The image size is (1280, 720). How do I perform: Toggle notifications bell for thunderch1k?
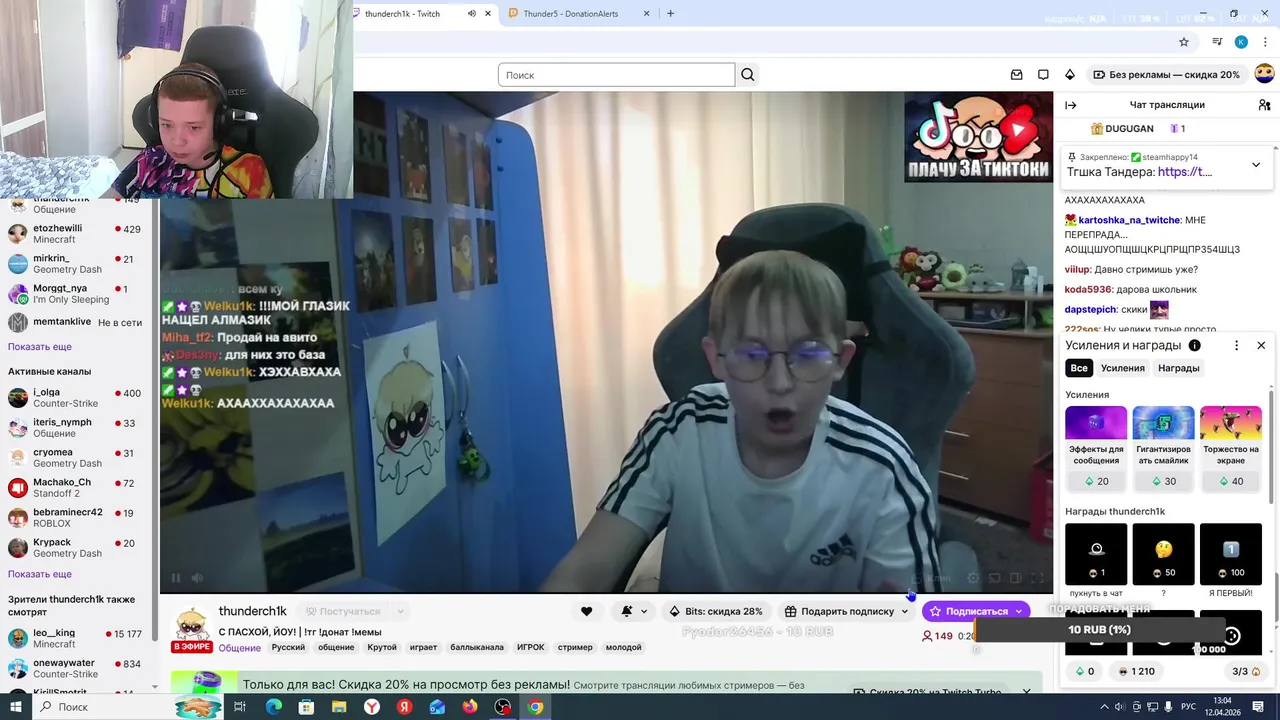tap(627, 611)
